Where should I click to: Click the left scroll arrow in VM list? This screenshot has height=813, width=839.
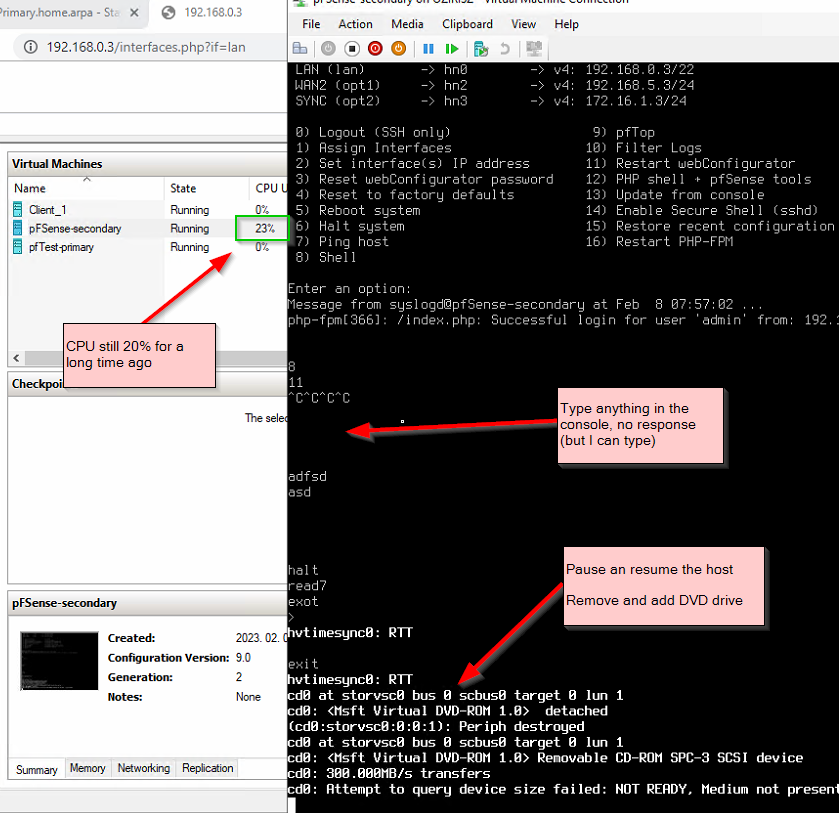(16, 358)
